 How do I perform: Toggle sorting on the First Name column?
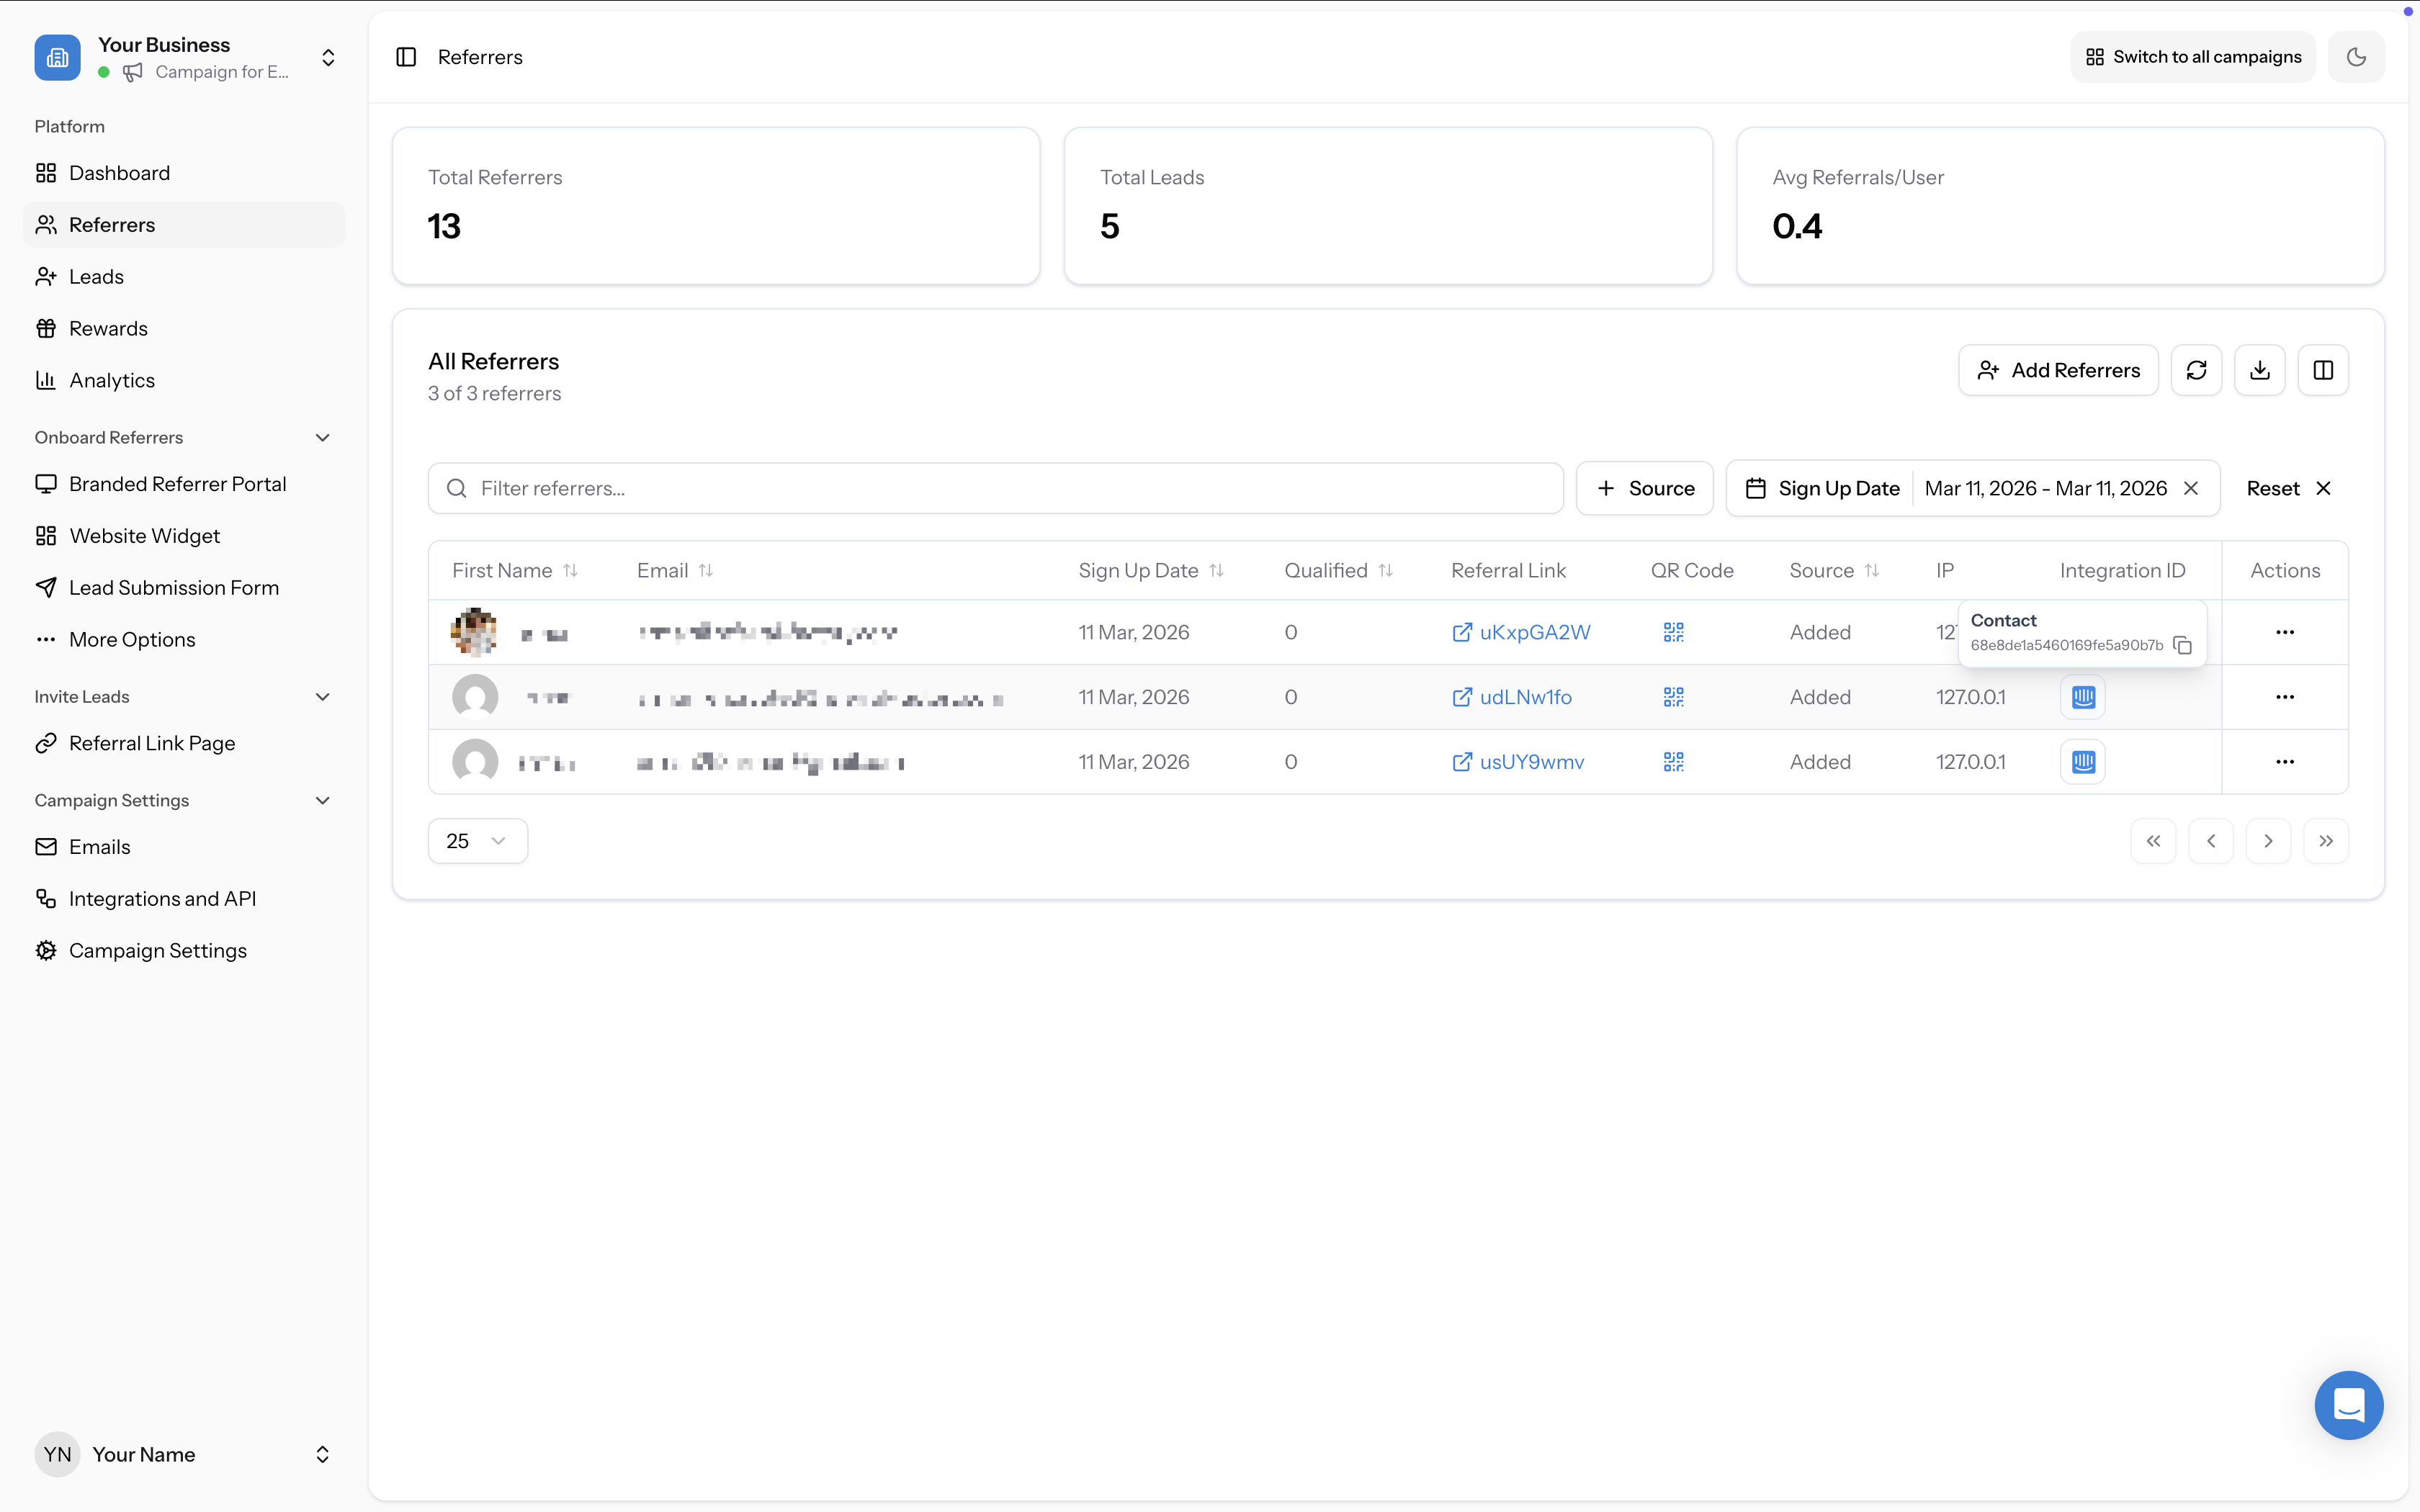(x=571, y=570)
